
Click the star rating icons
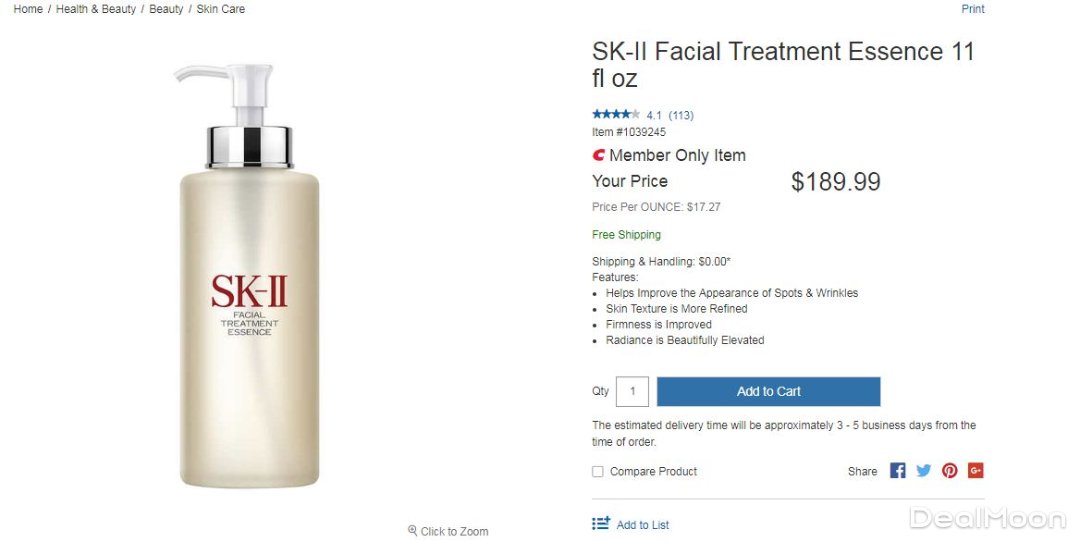[615, 115]
